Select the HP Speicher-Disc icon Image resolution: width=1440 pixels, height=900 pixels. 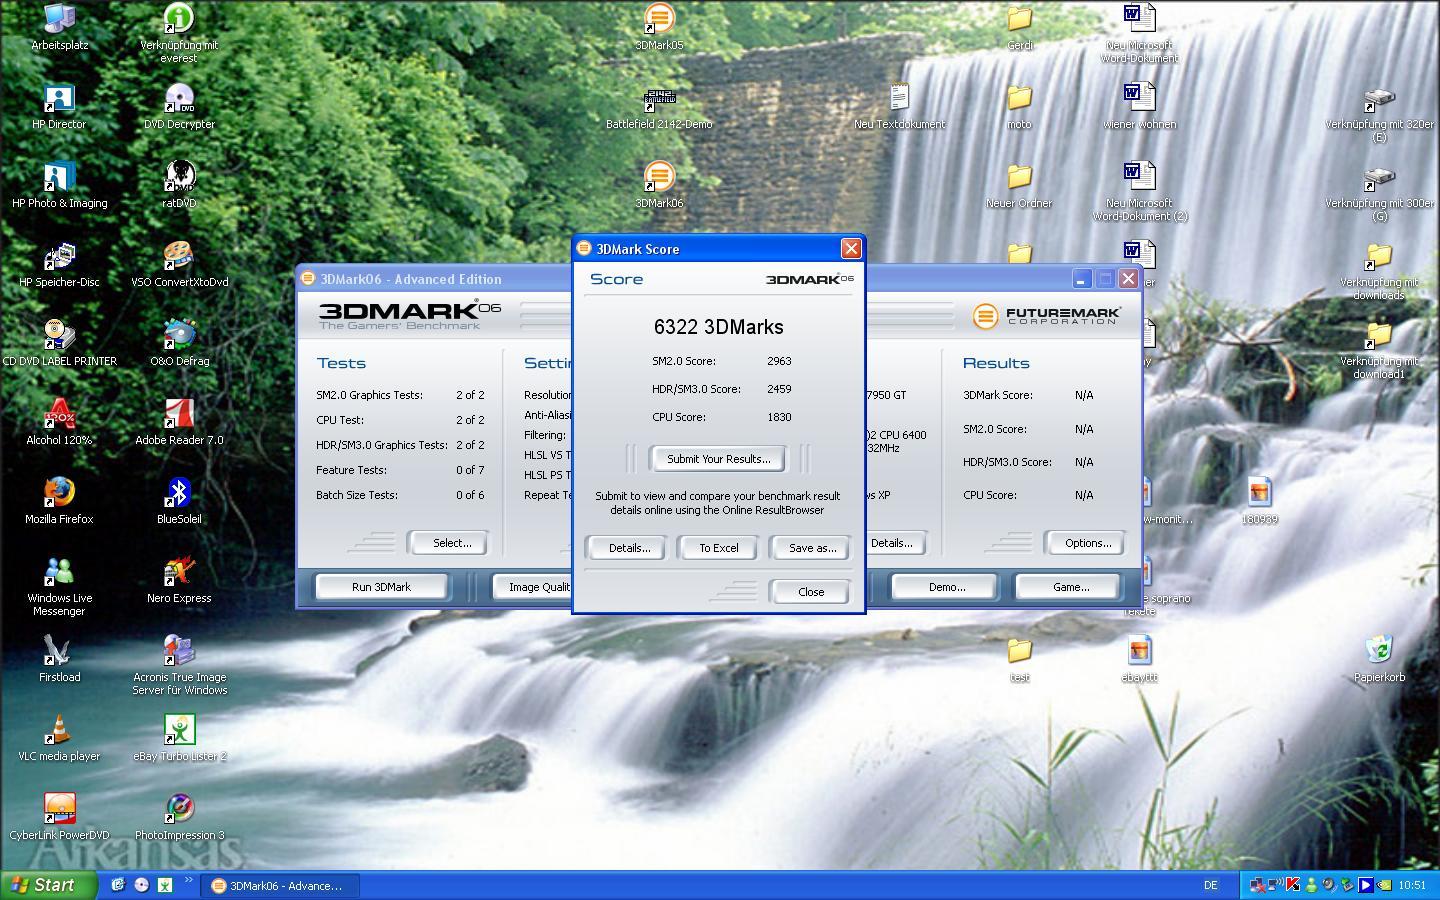pos(59,264)
